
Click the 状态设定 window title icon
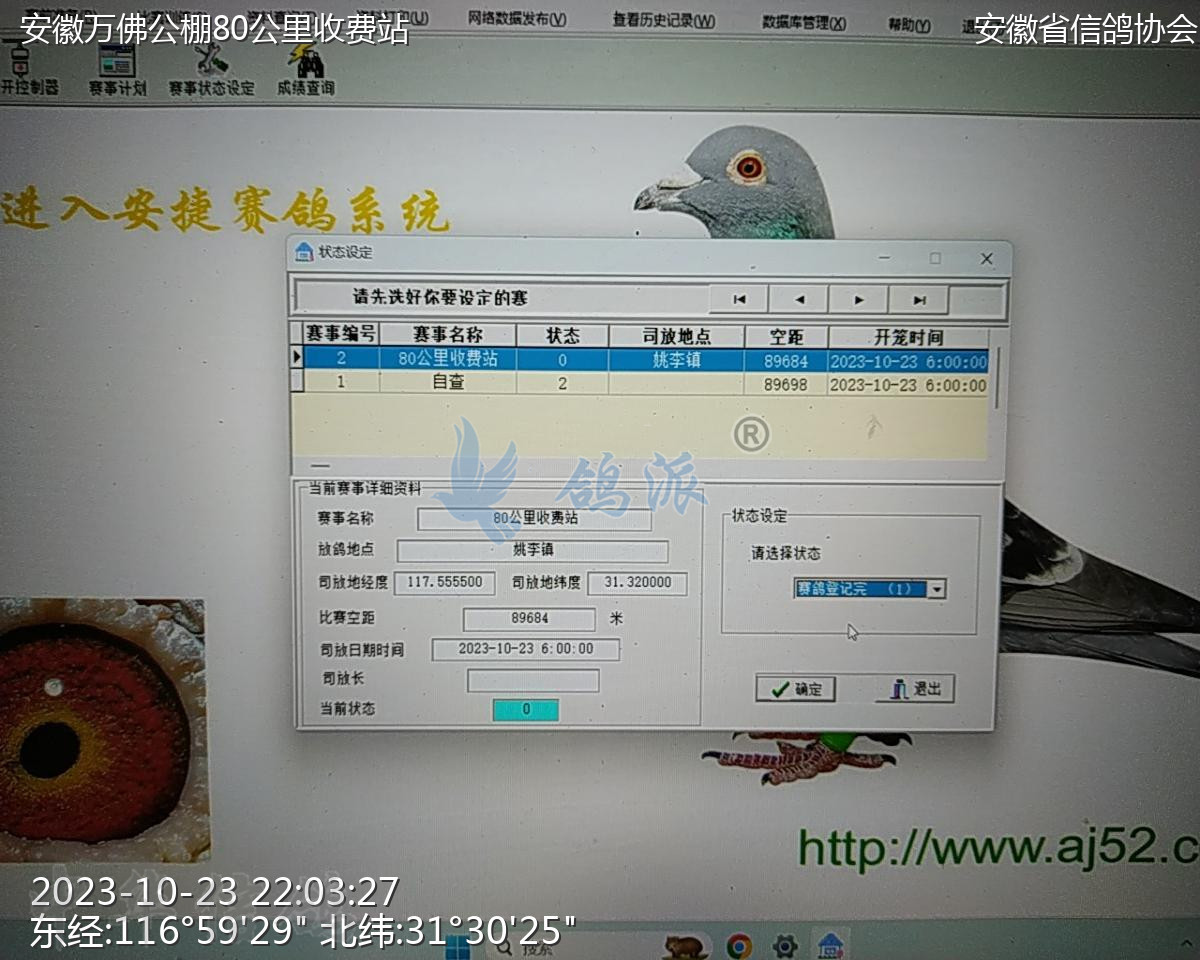pyautogui.click(x=304, y=253)
